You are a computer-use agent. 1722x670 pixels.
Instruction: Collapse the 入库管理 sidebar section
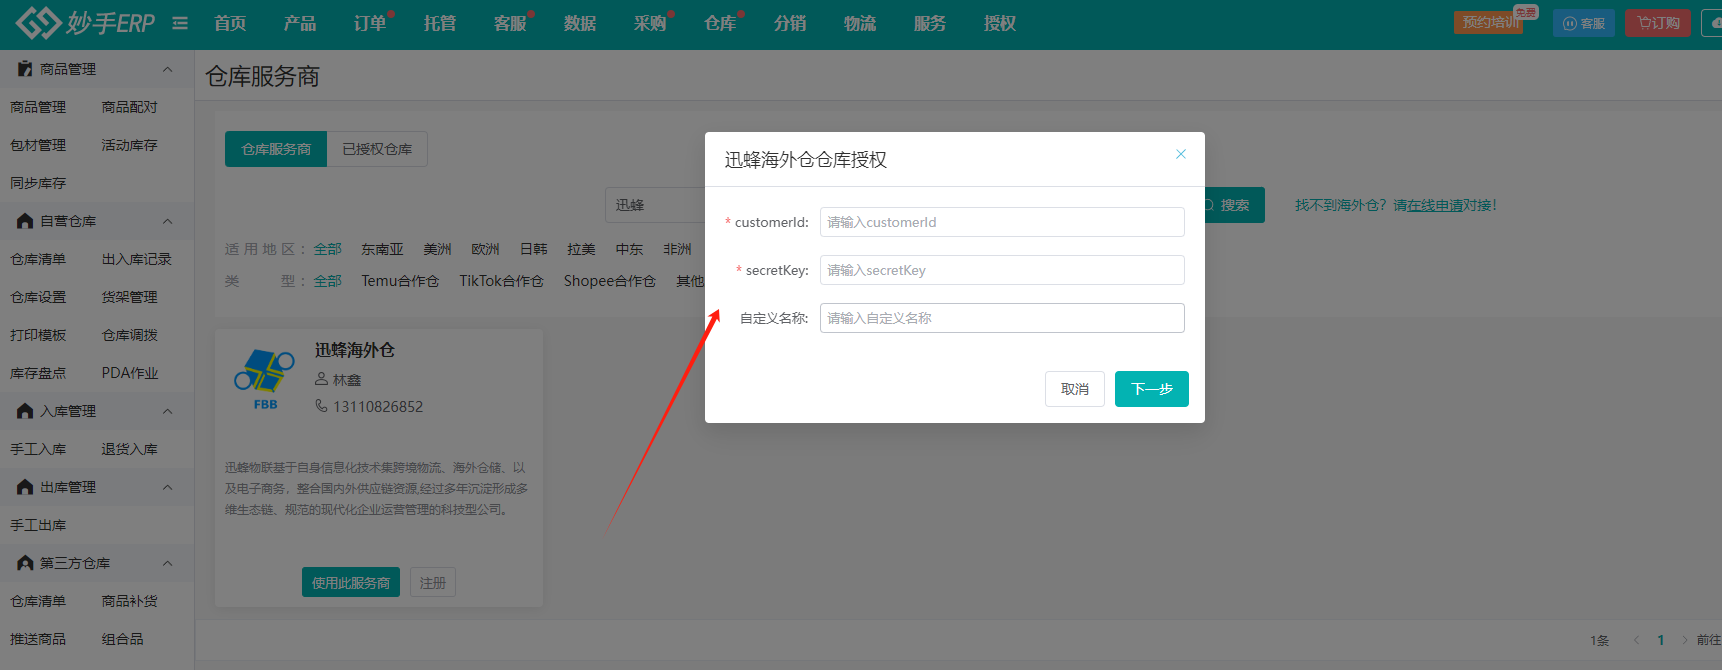tap(168, 411)
